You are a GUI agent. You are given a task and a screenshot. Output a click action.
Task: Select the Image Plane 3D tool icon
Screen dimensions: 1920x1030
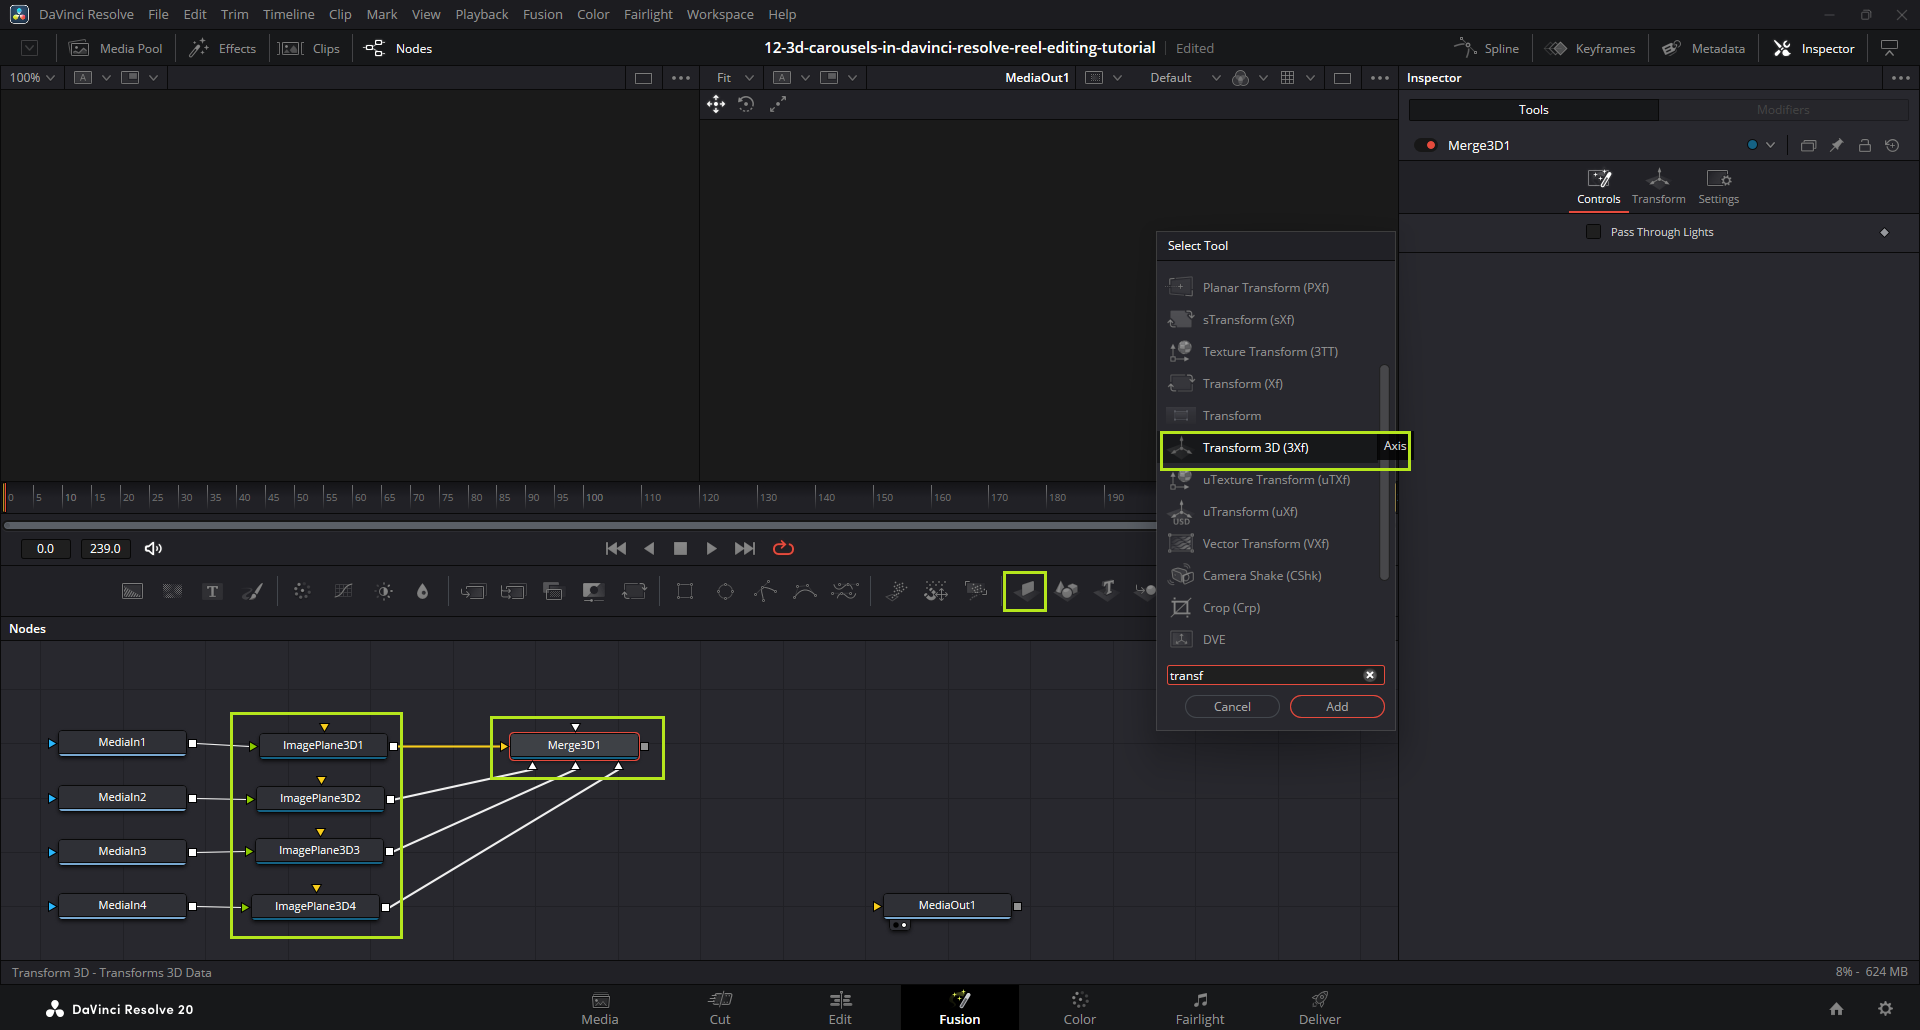[1025, 591]
